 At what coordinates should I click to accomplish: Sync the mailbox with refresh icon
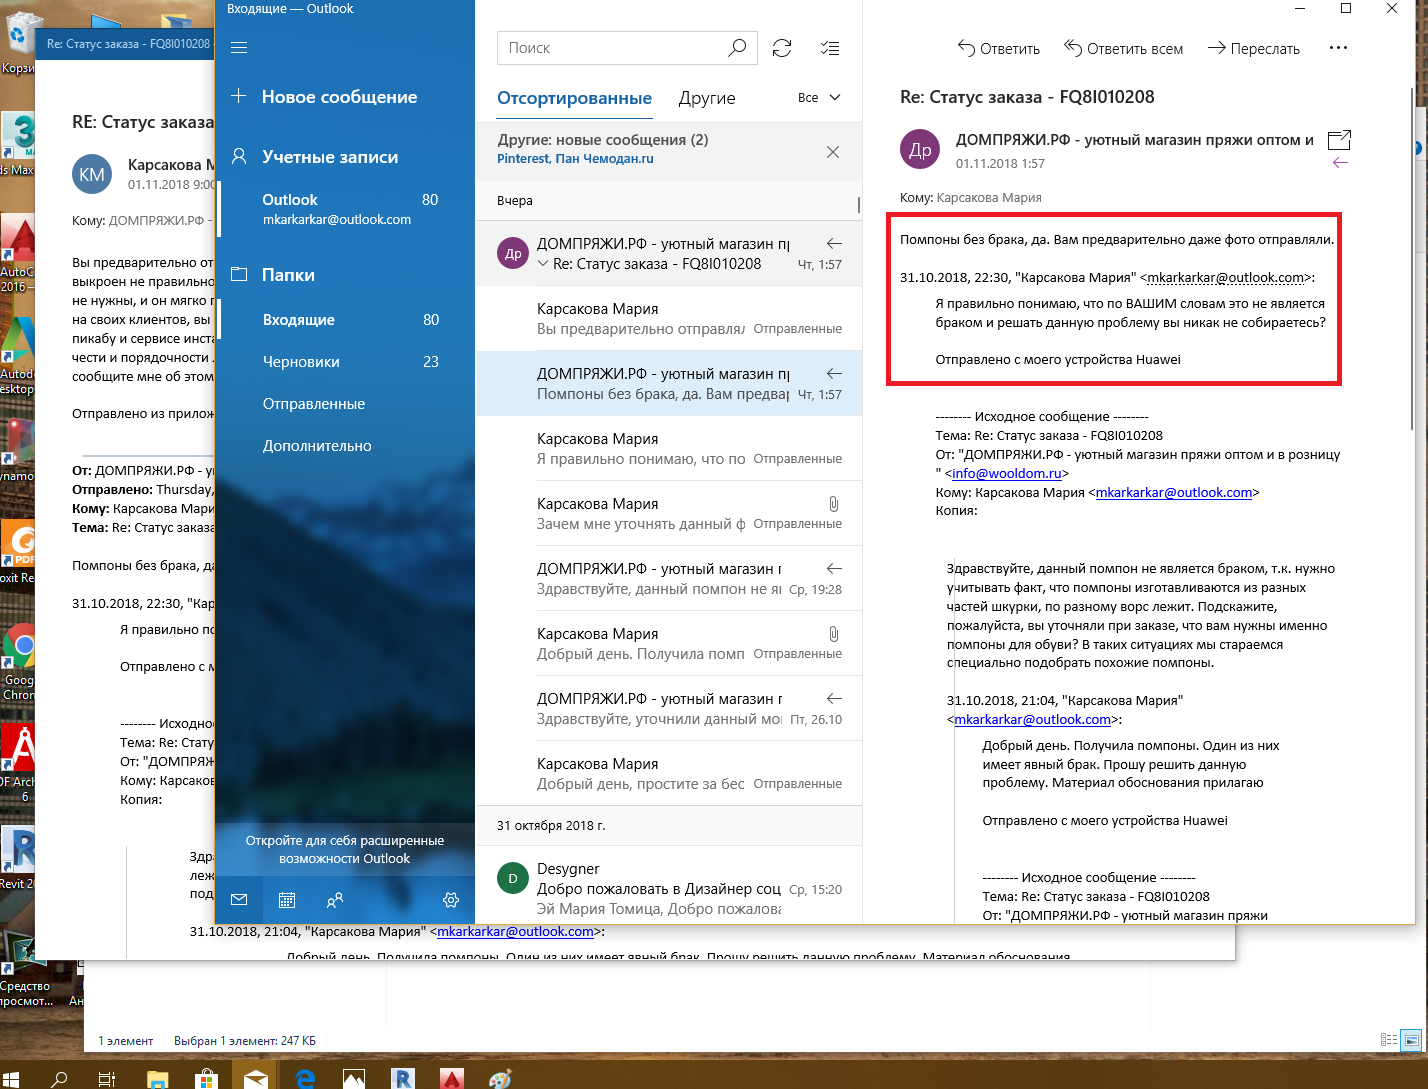pos(782,48)
